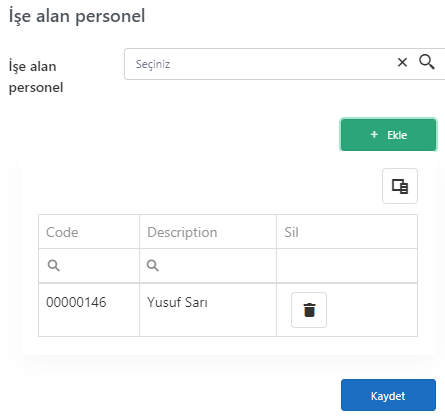Click the Sil column header
This screenshot has height=416, width=445.
(347, 232)
